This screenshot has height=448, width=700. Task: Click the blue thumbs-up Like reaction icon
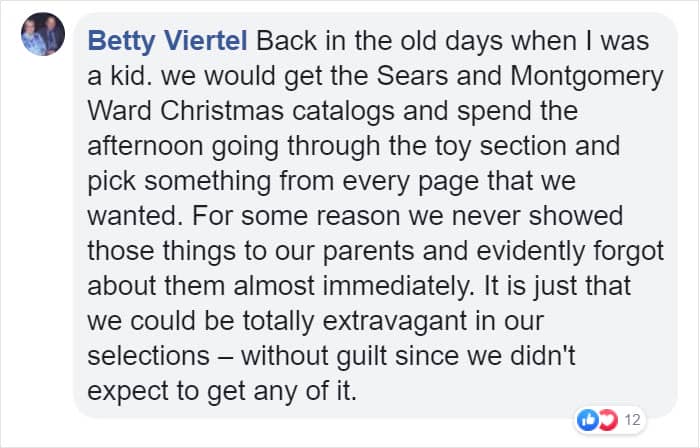(x=589, y=416)
